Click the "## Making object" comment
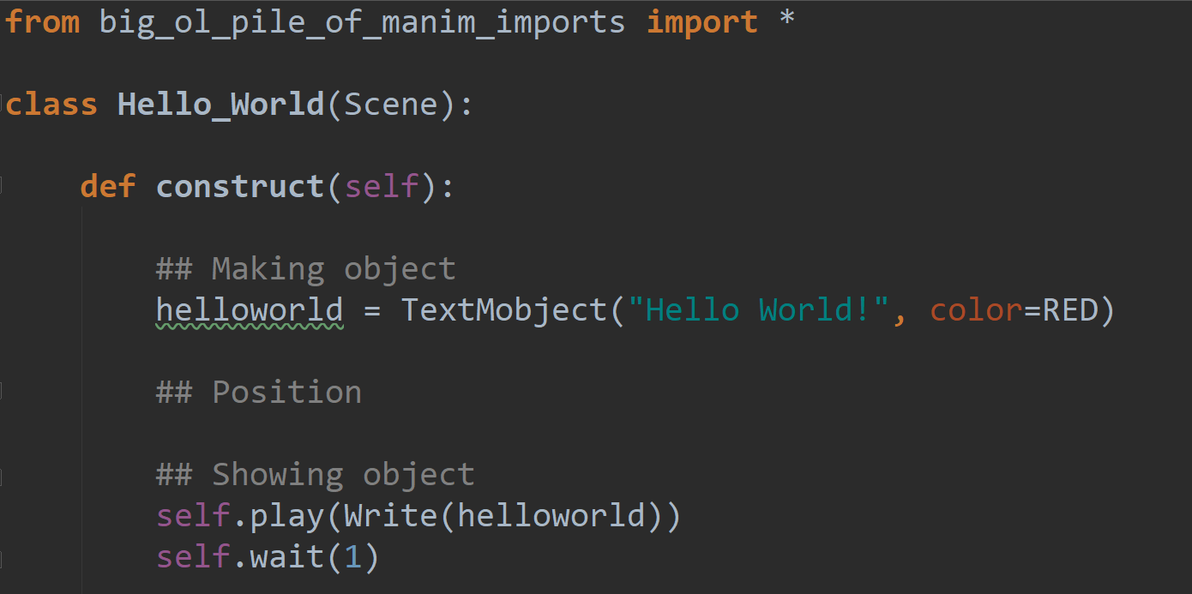This screenshot has height=594, width=1192. click(306, 268)
